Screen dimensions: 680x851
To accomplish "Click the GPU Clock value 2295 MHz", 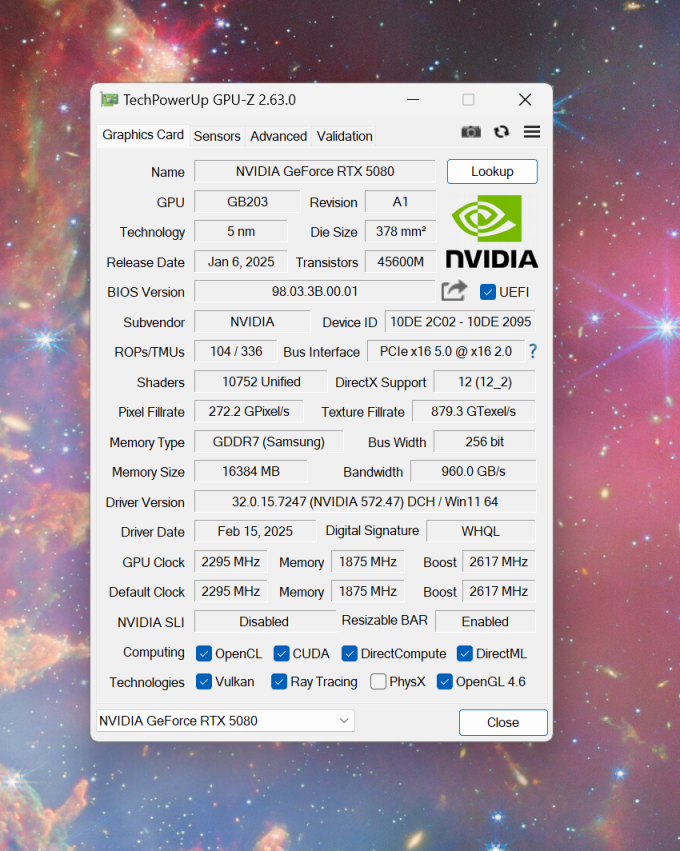I will coord(231,562).
